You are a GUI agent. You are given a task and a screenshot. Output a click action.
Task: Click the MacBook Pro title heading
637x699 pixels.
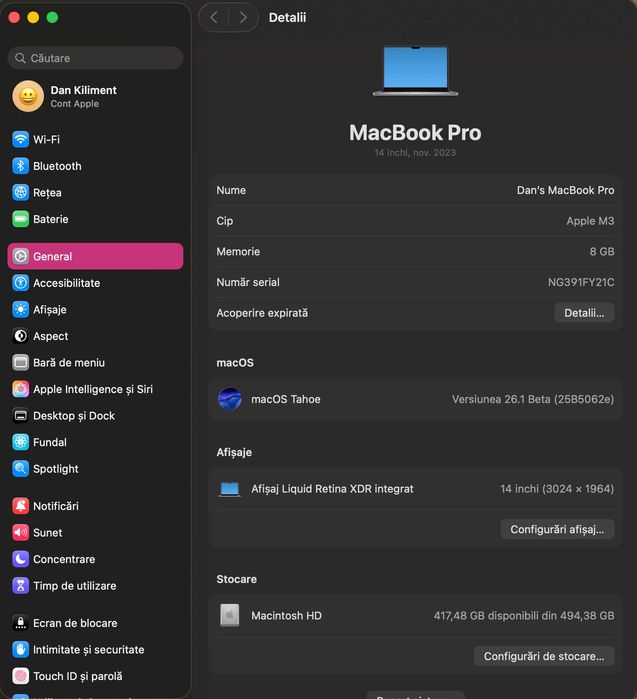[415, 132]
